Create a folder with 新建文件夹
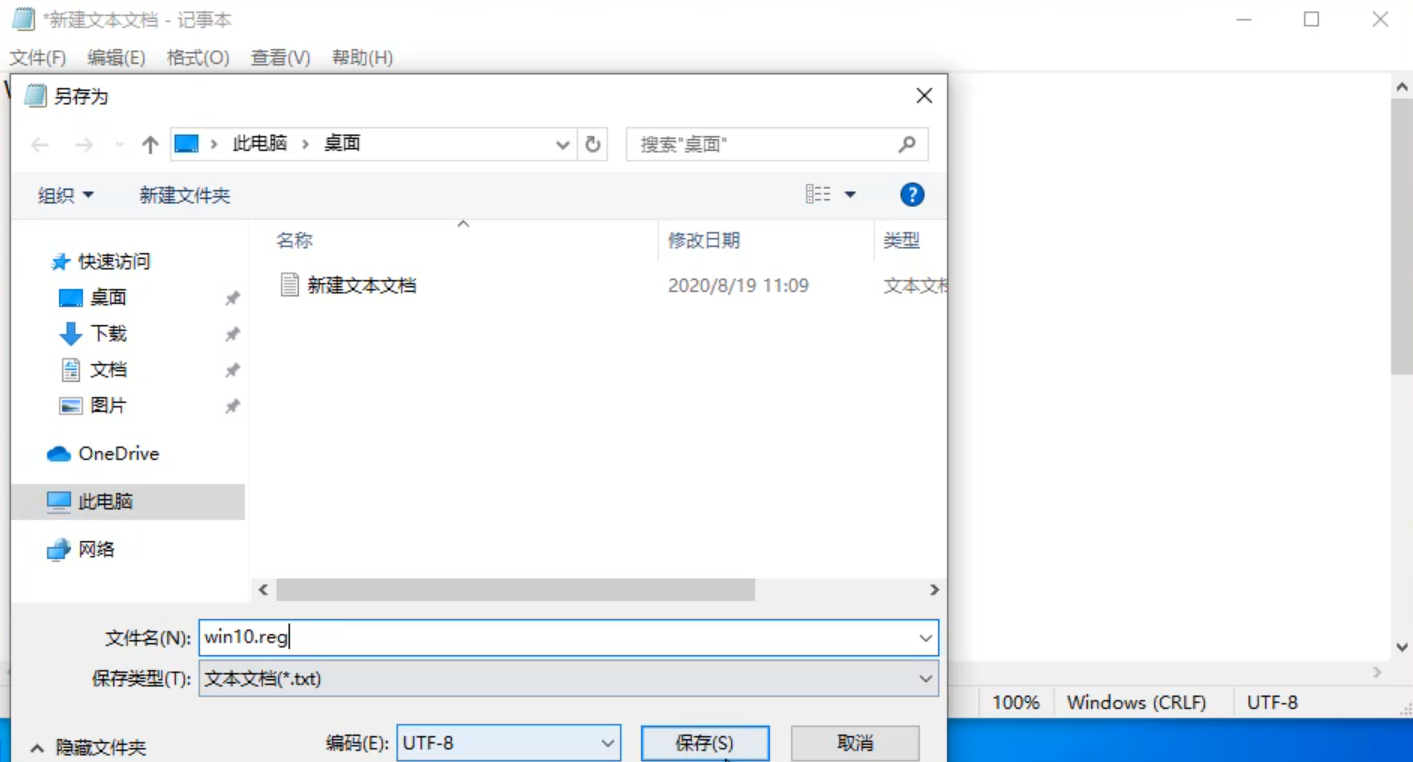Viewport: 1413px width, 762px height. [x=184, y=194]
